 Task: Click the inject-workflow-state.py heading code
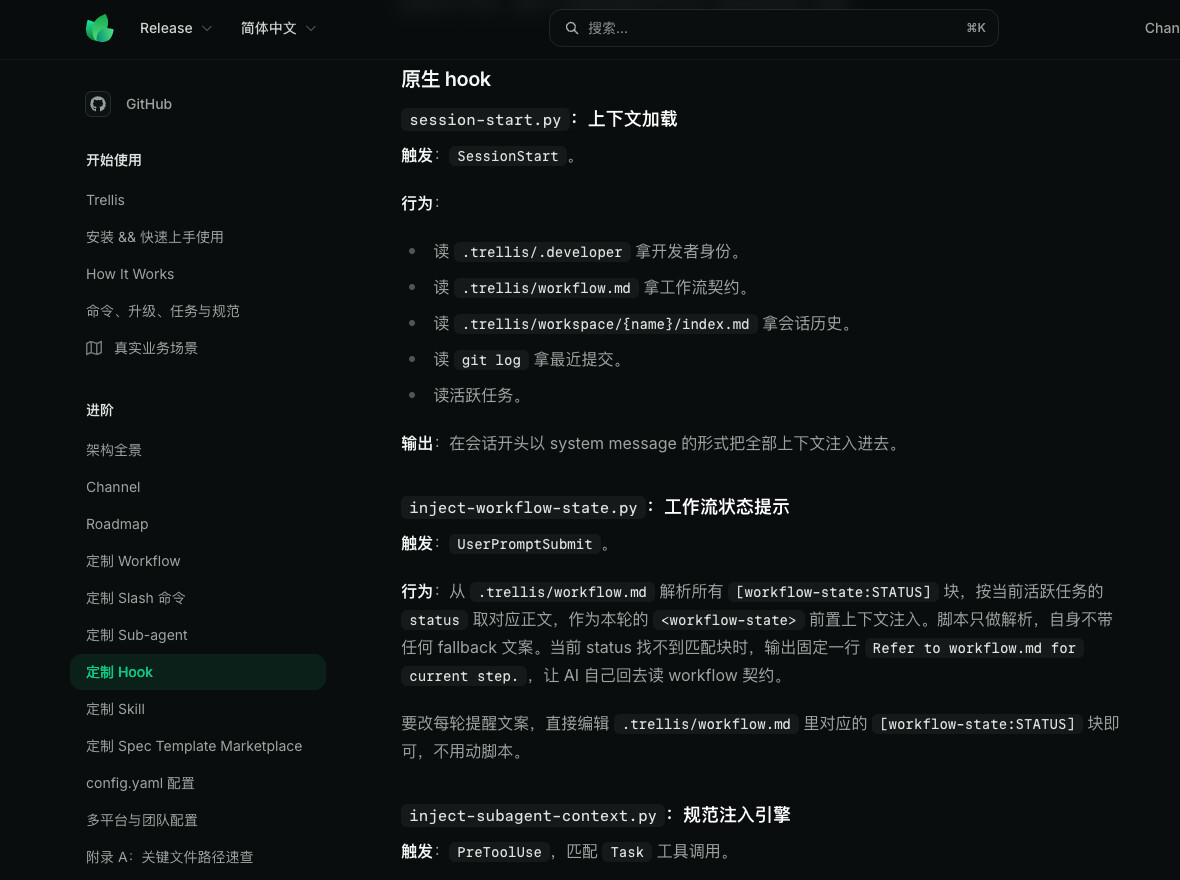pos(523,507)
